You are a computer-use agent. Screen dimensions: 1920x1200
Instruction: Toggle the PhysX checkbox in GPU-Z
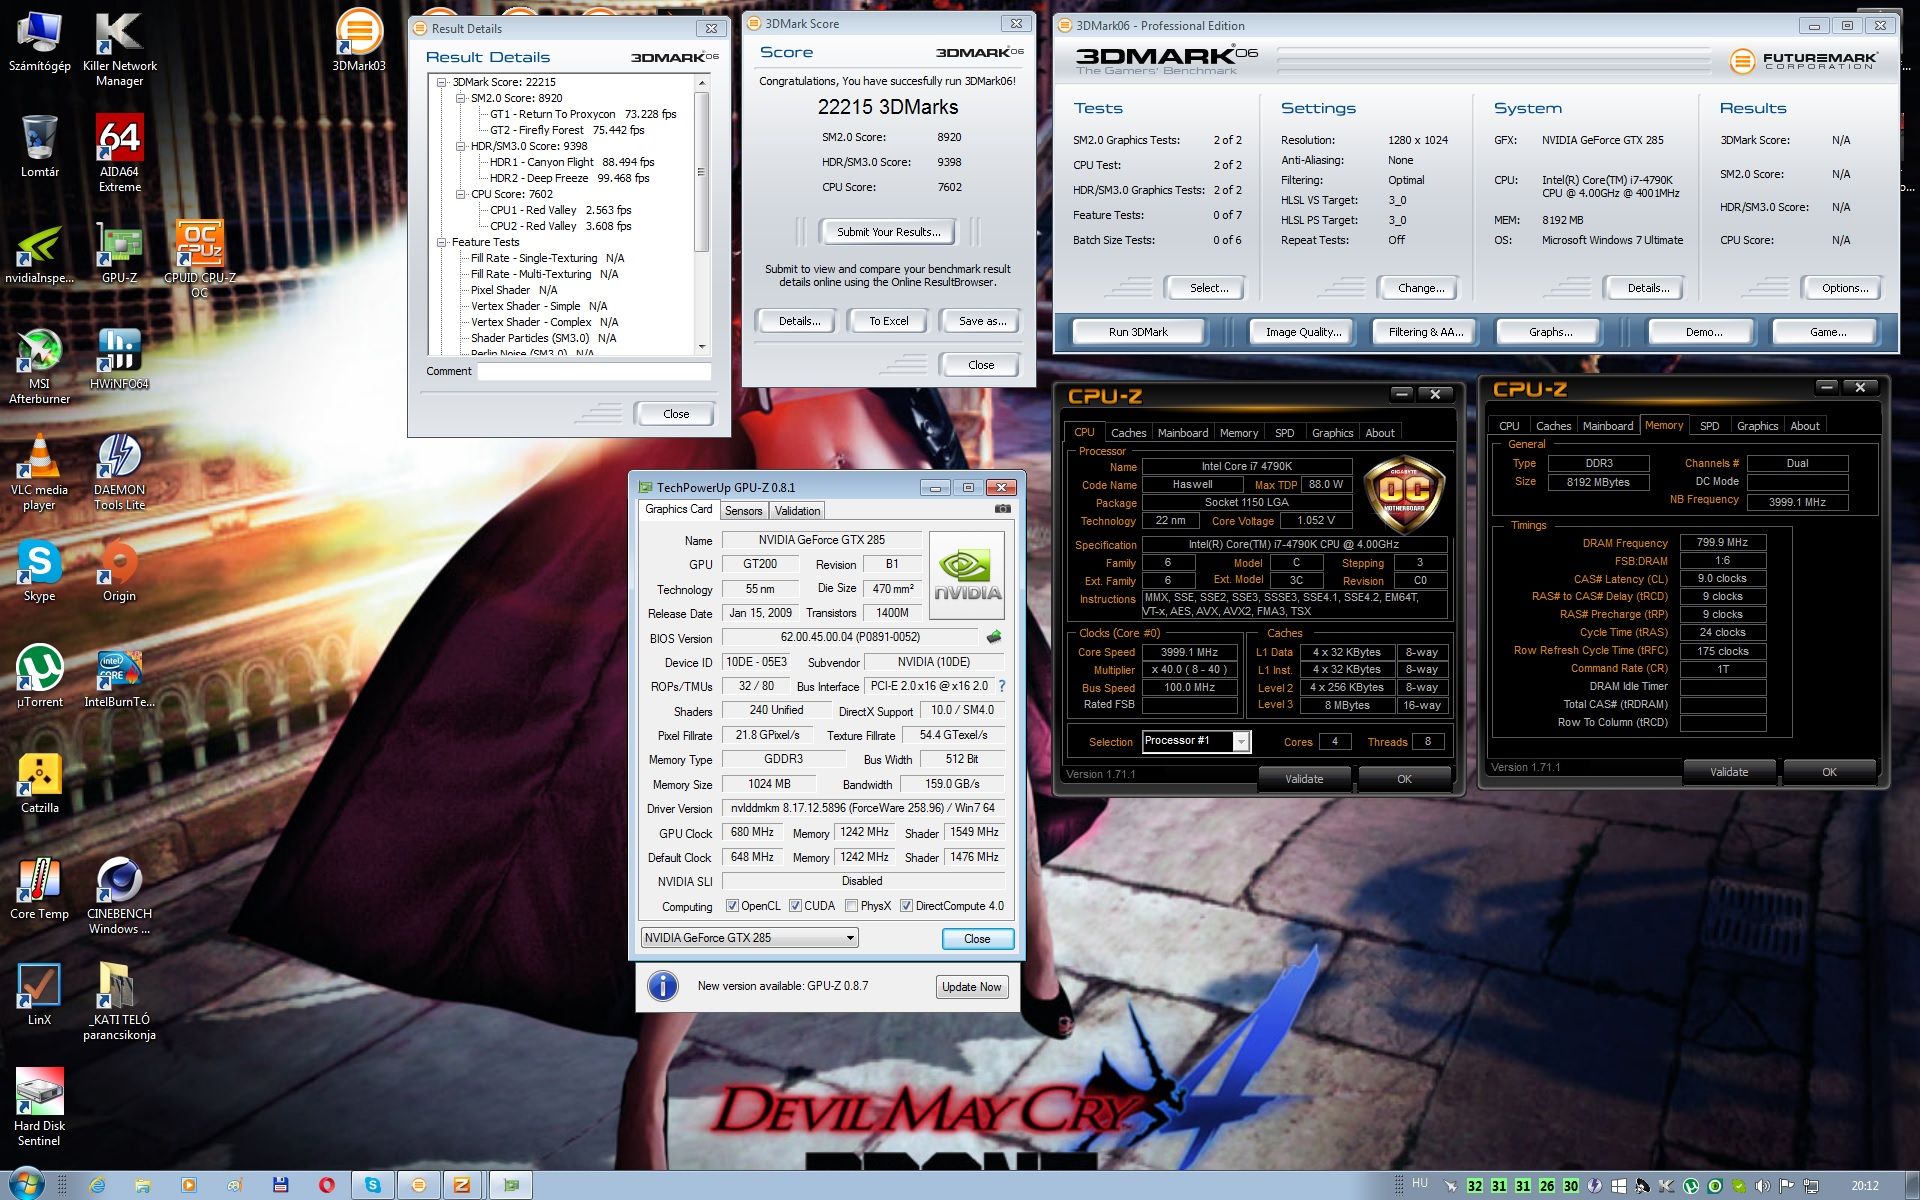pyautogui.click(x=851, y=906)
